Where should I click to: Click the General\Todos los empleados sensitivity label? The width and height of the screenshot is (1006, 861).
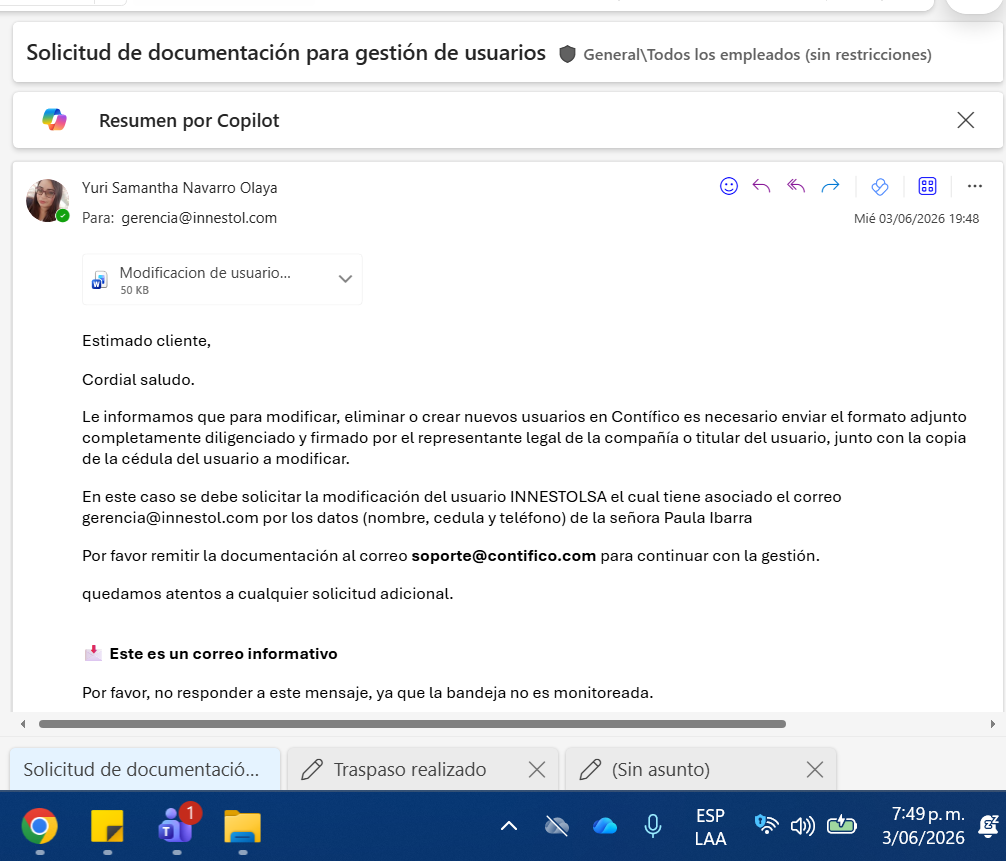tap(757, 55)
